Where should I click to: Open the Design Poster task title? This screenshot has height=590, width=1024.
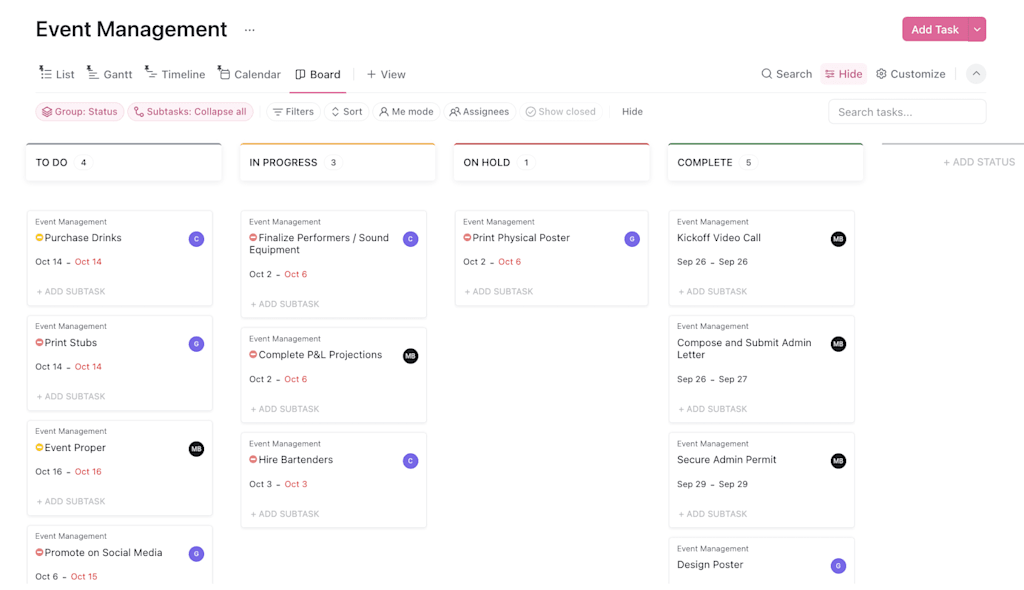pos(710,565)
